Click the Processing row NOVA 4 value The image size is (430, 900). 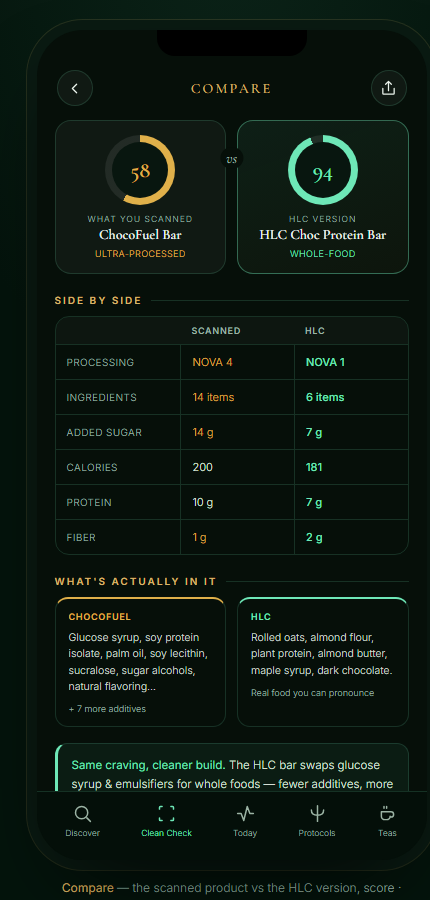pos(212,362)
